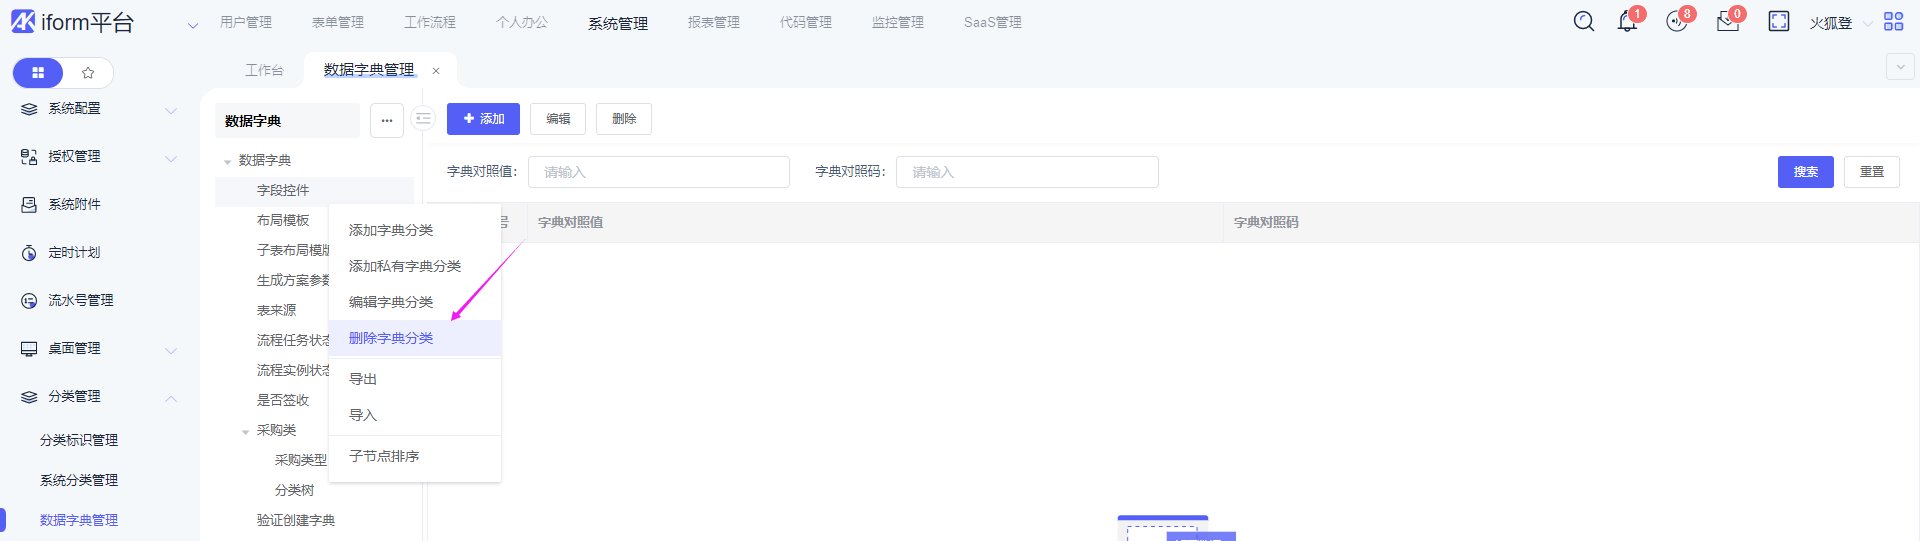Switch to the 工作台 tab
Screen dimensions: 1920x541
tap(264, 70)
